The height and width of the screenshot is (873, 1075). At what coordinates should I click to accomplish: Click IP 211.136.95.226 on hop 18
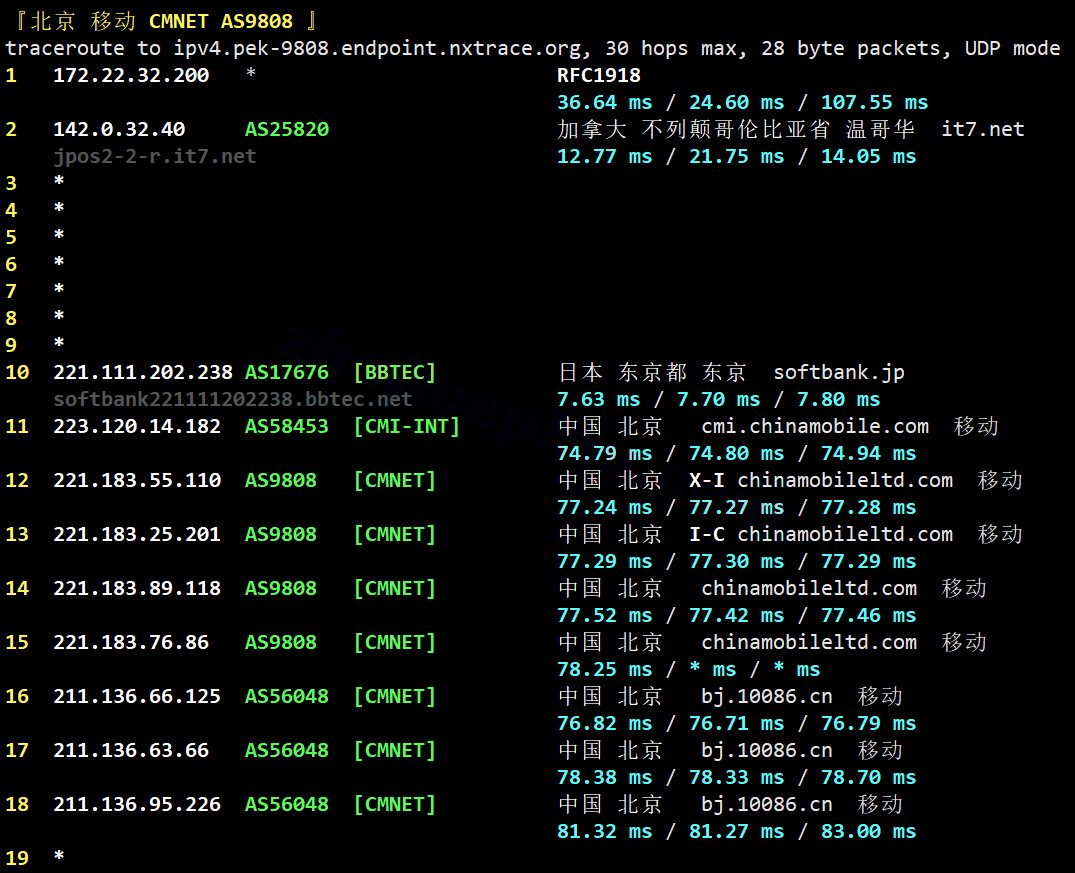tap(137, 804)
